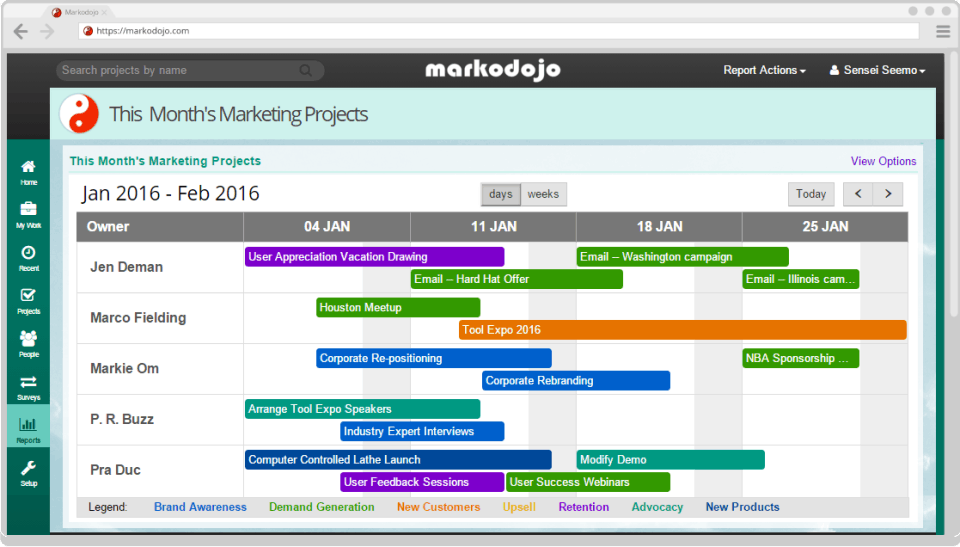Open the Home sidebar icon

click(x=28, y=167)
